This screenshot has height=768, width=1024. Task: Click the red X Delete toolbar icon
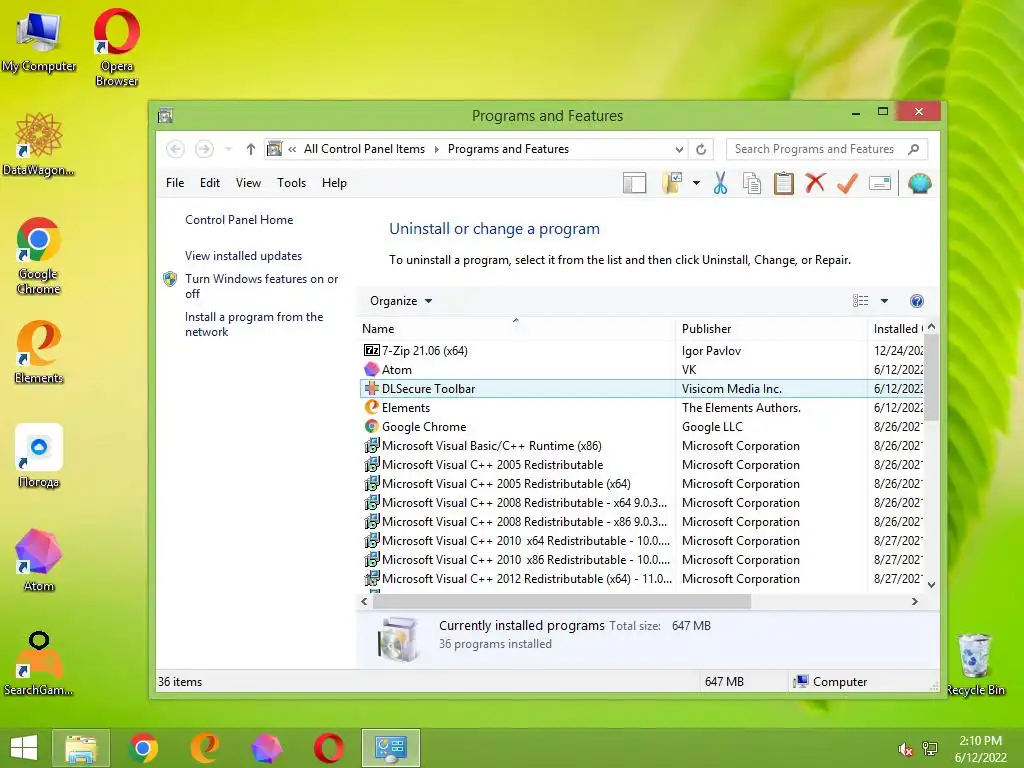coord(815,183)
